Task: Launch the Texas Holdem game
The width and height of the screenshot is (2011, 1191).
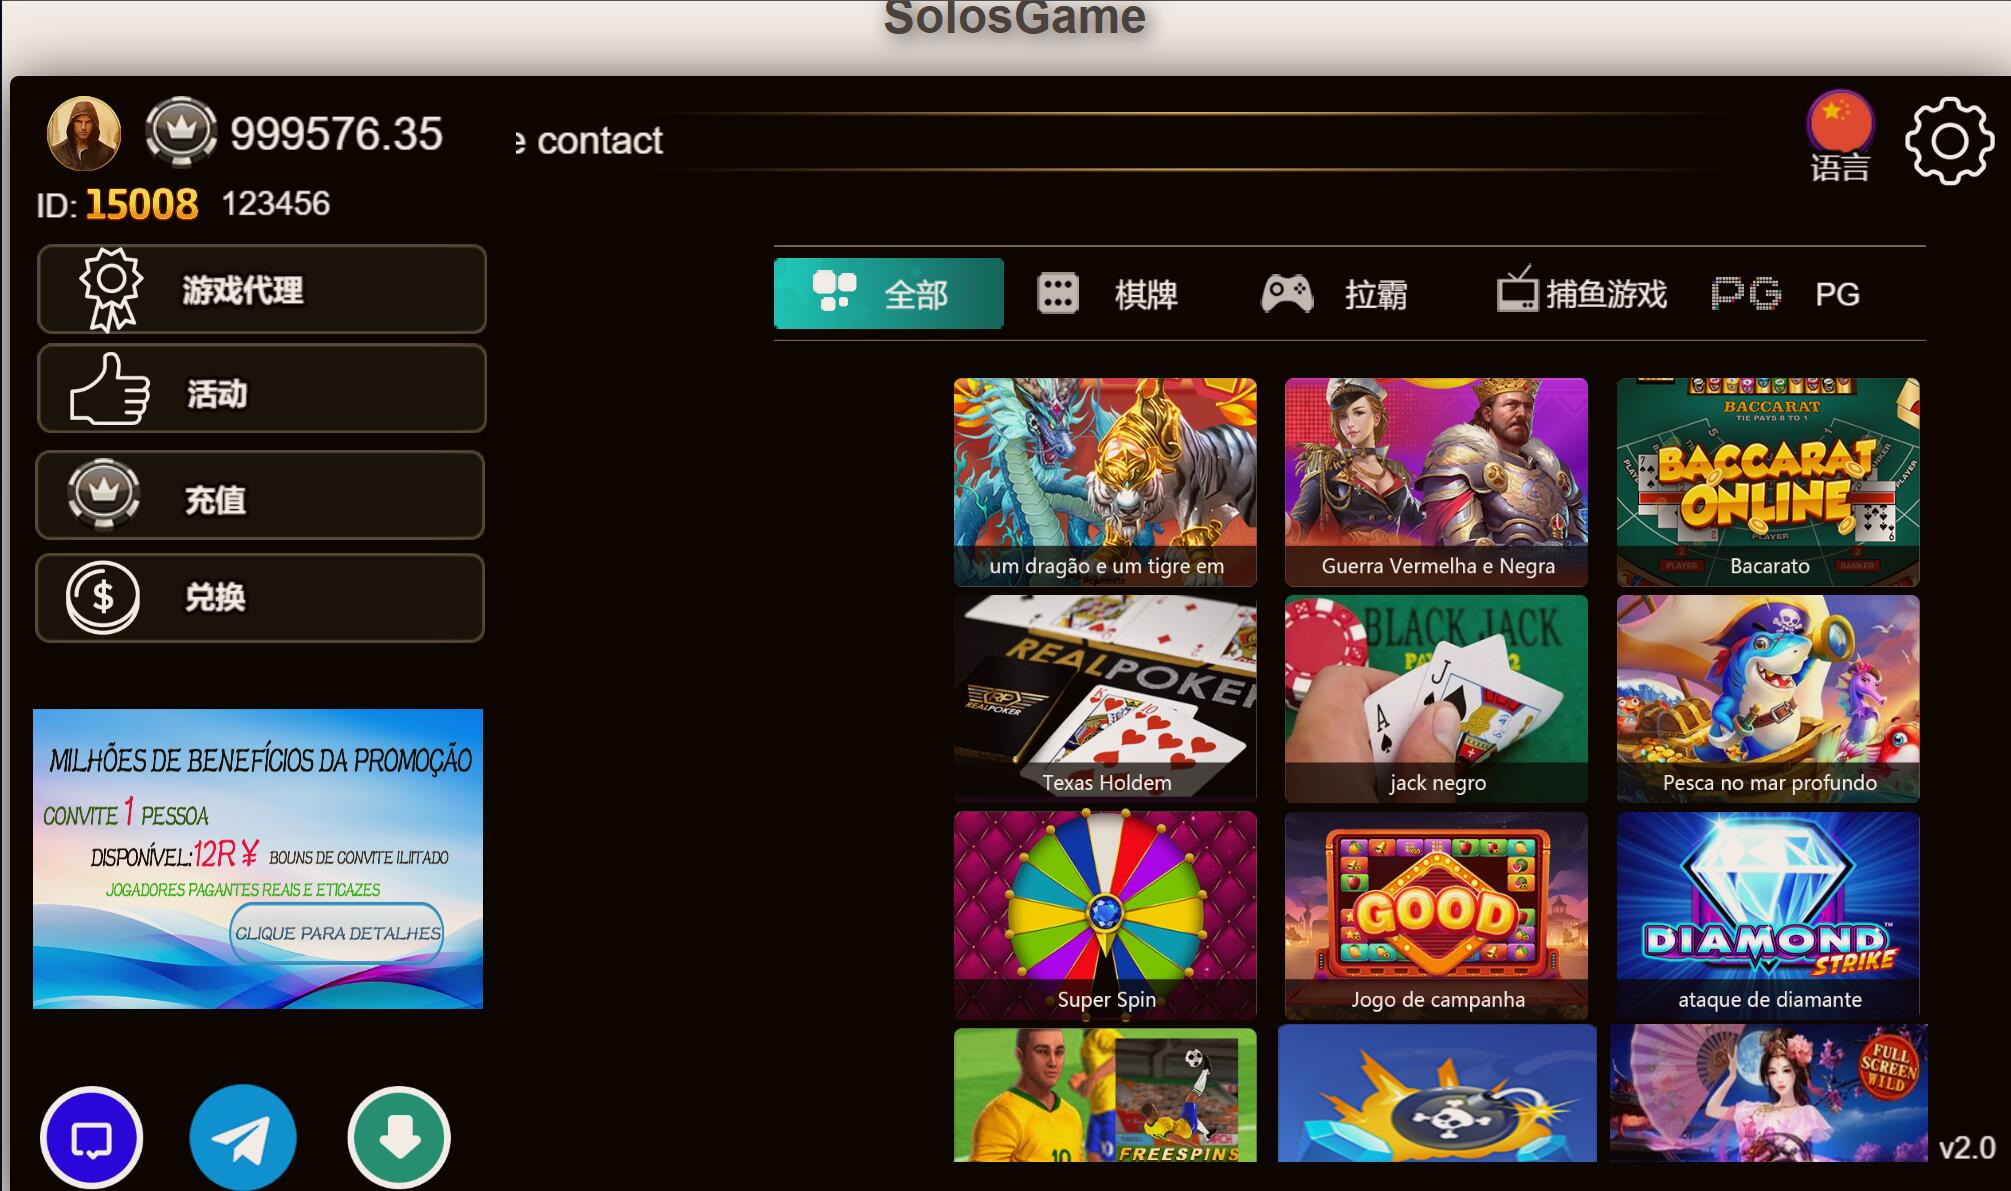Action: (1105, 699)
